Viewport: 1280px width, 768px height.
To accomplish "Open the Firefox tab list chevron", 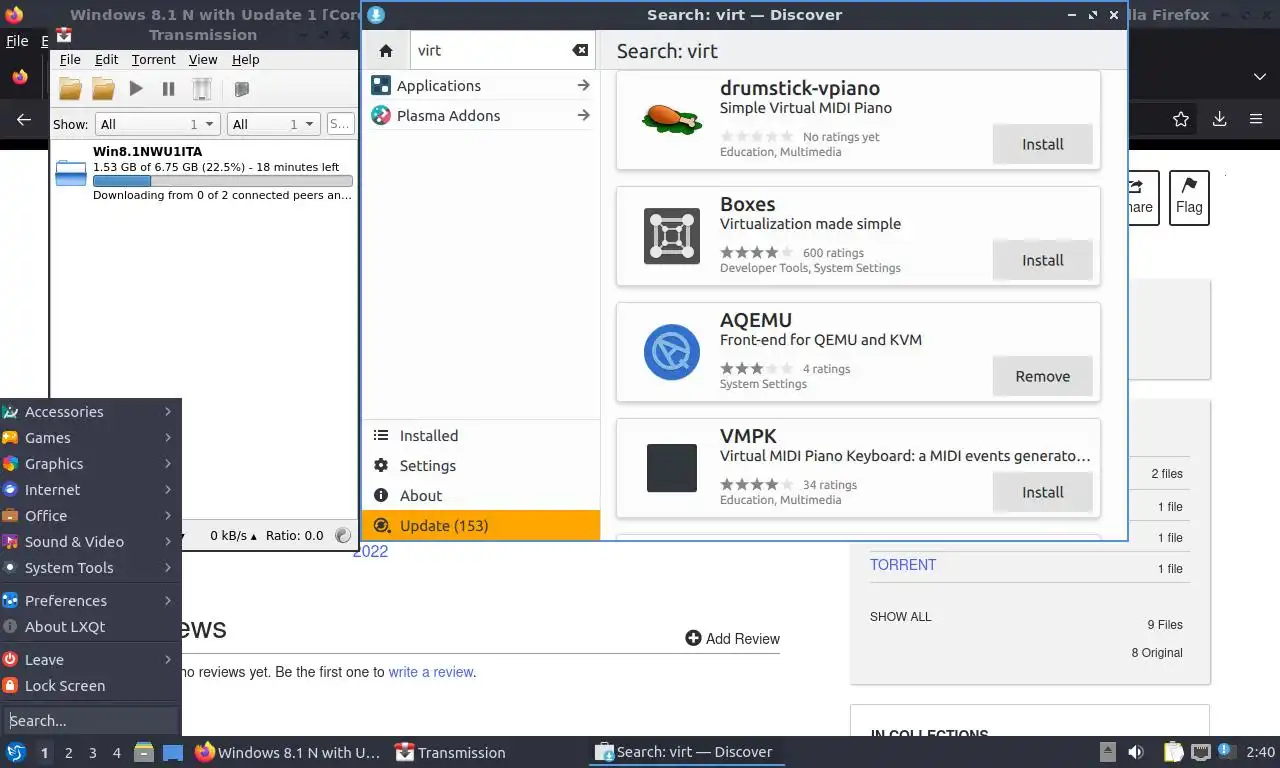I will click(1260, 77).
